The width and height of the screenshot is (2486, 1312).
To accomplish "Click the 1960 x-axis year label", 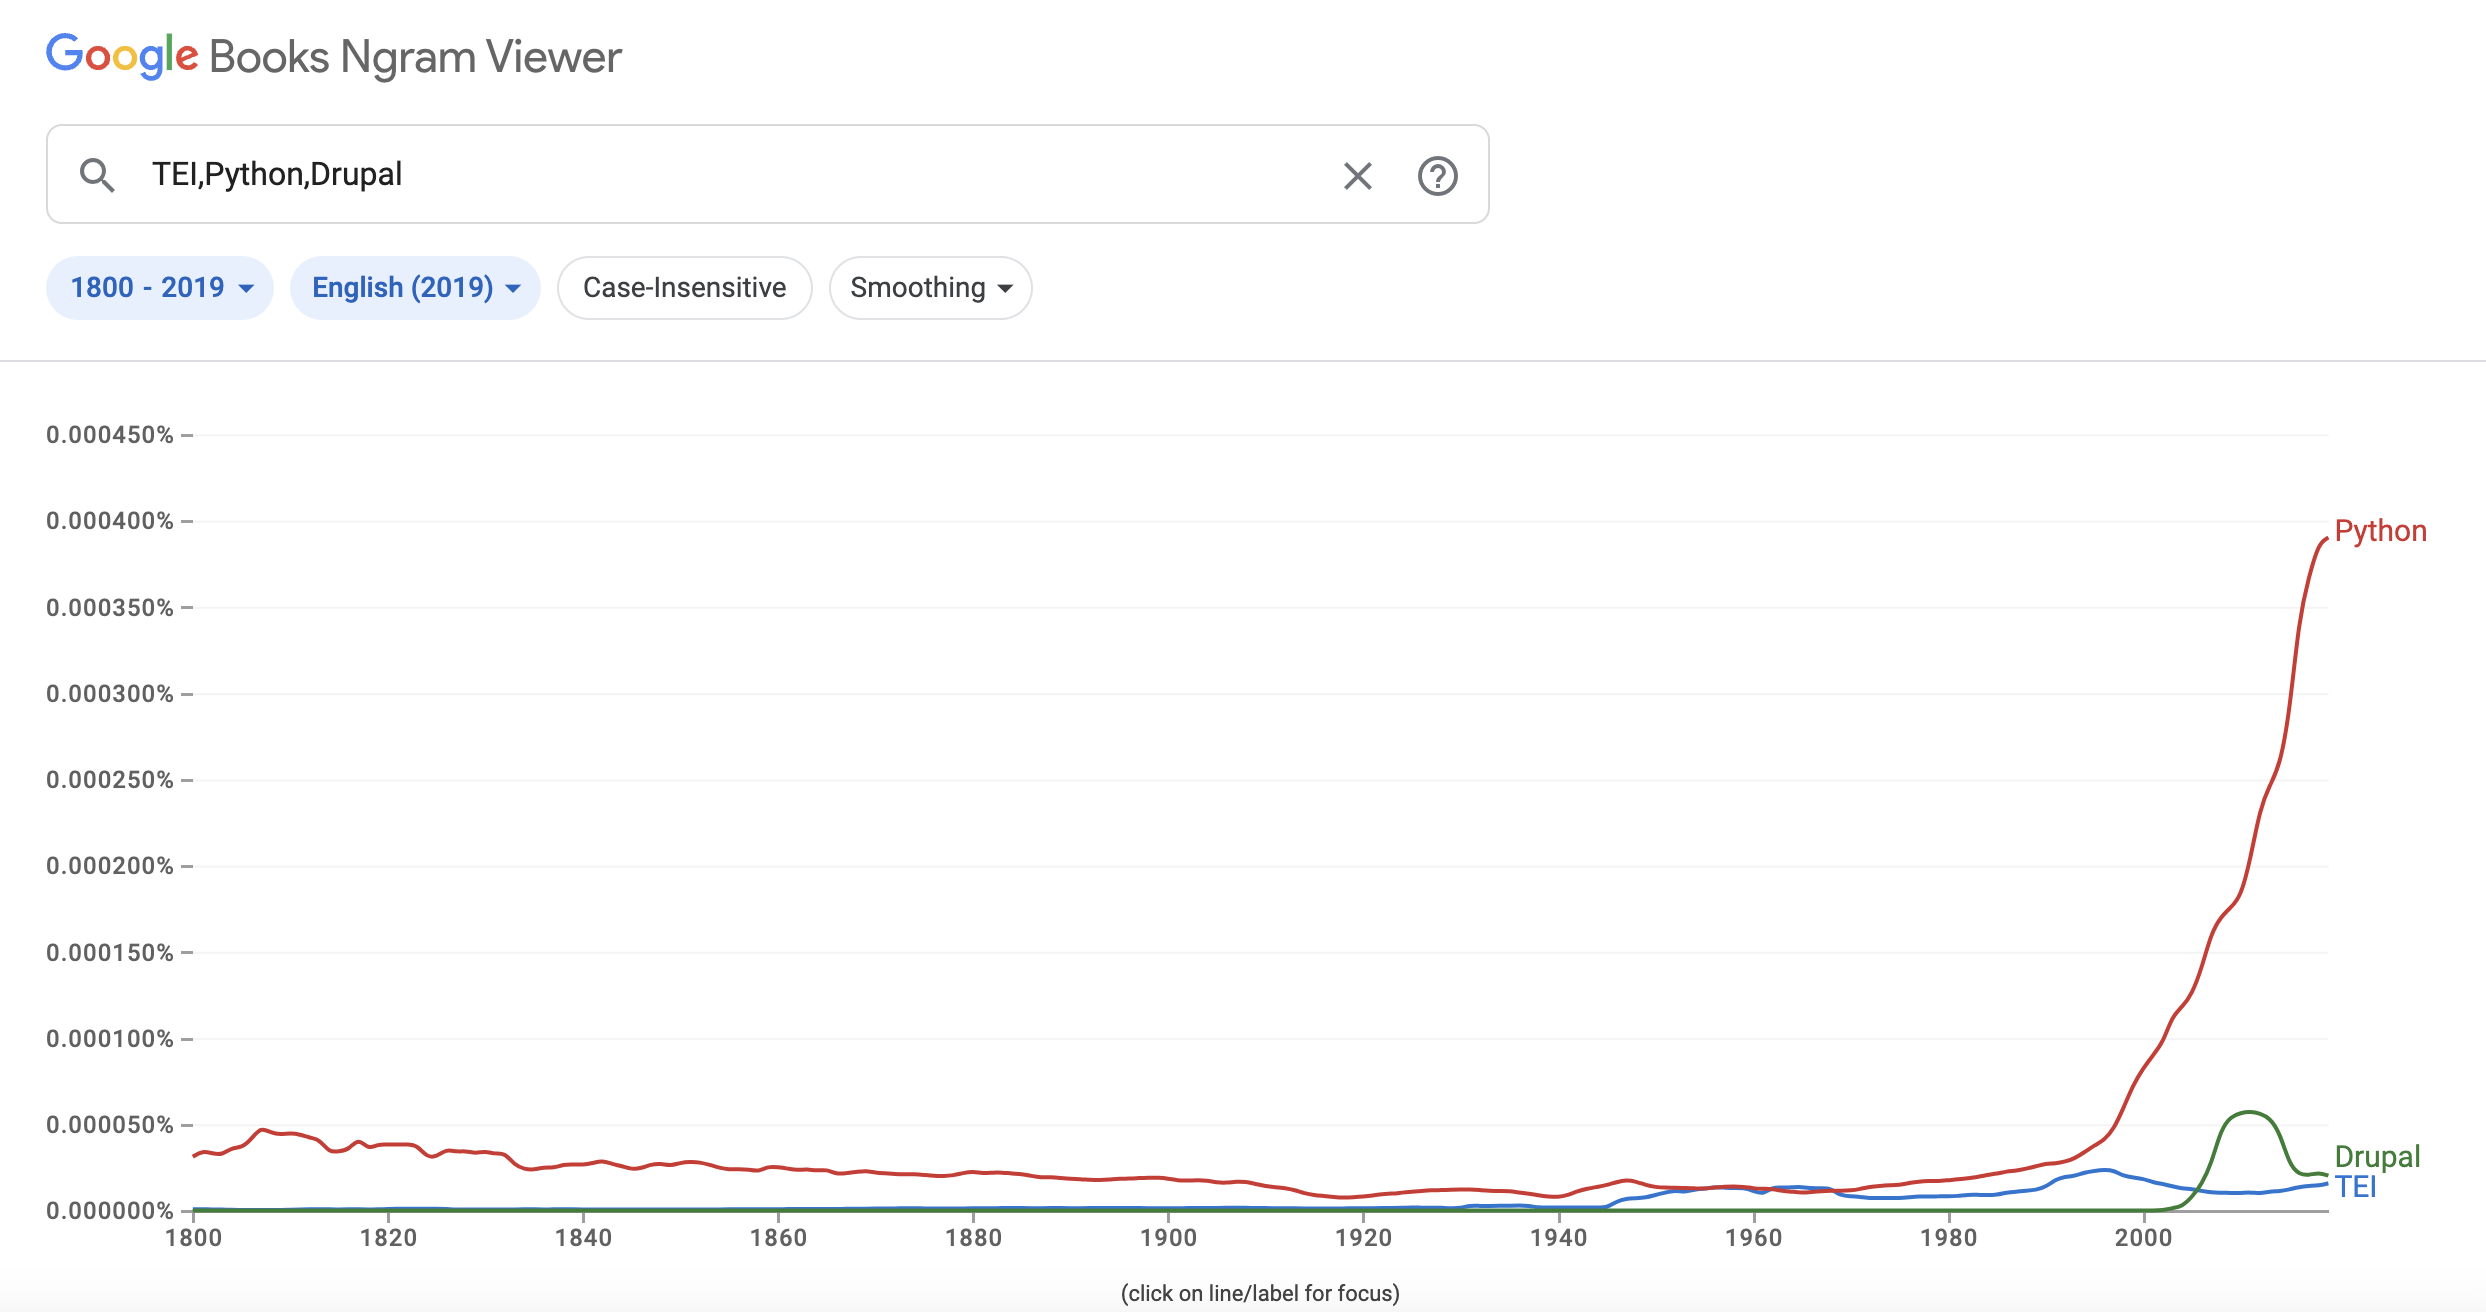I will tap(1753, 1238).
